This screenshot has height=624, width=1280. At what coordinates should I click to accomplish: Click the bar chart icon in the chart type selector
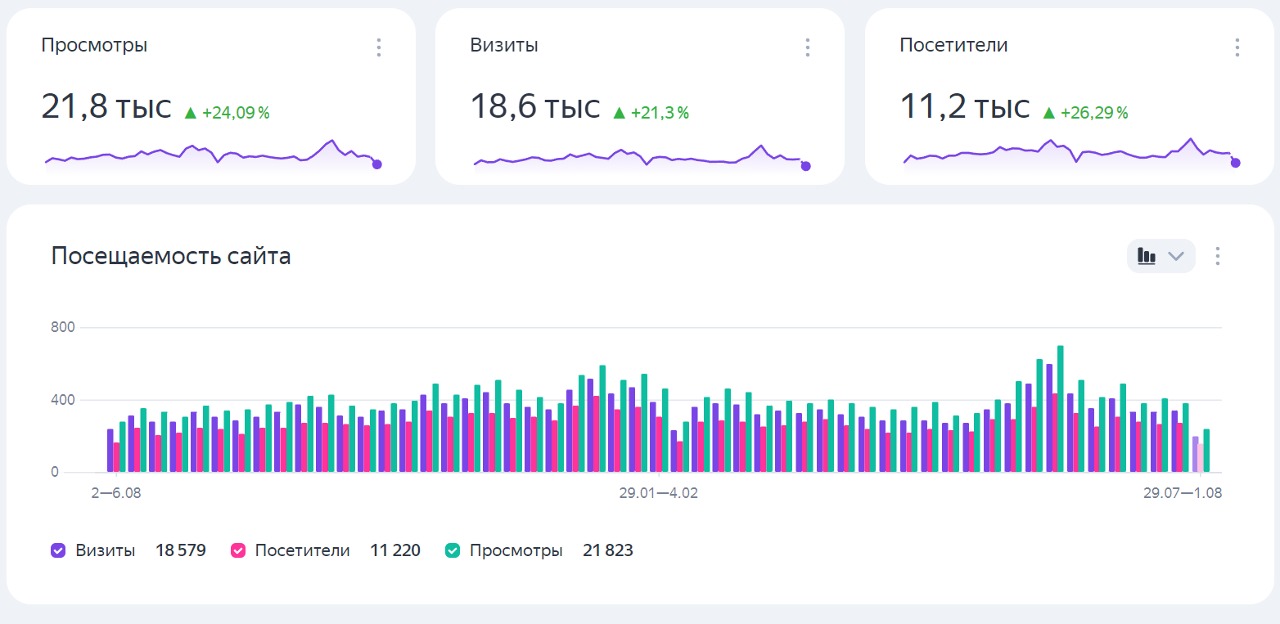[1147, 256]
